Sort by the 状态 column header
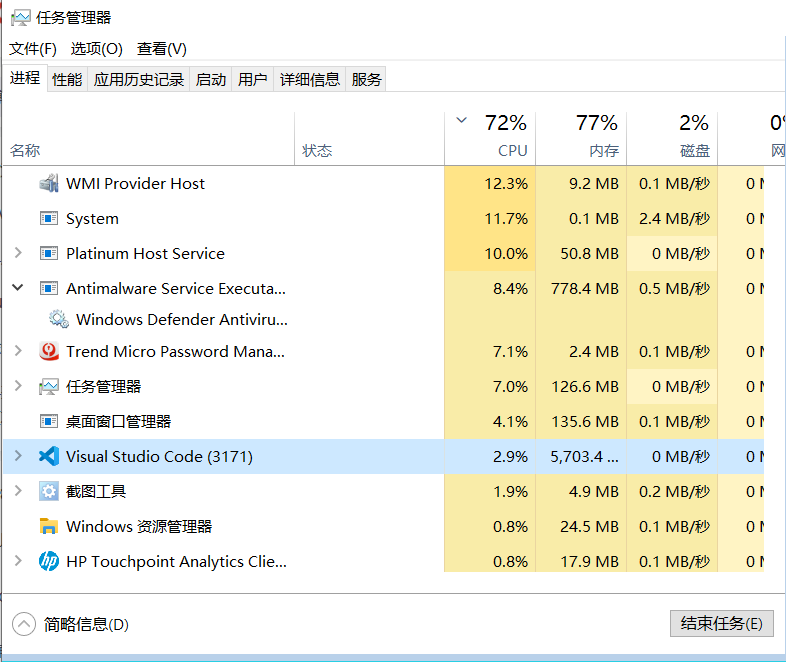The image size is (786, 662). coord(369,138)
